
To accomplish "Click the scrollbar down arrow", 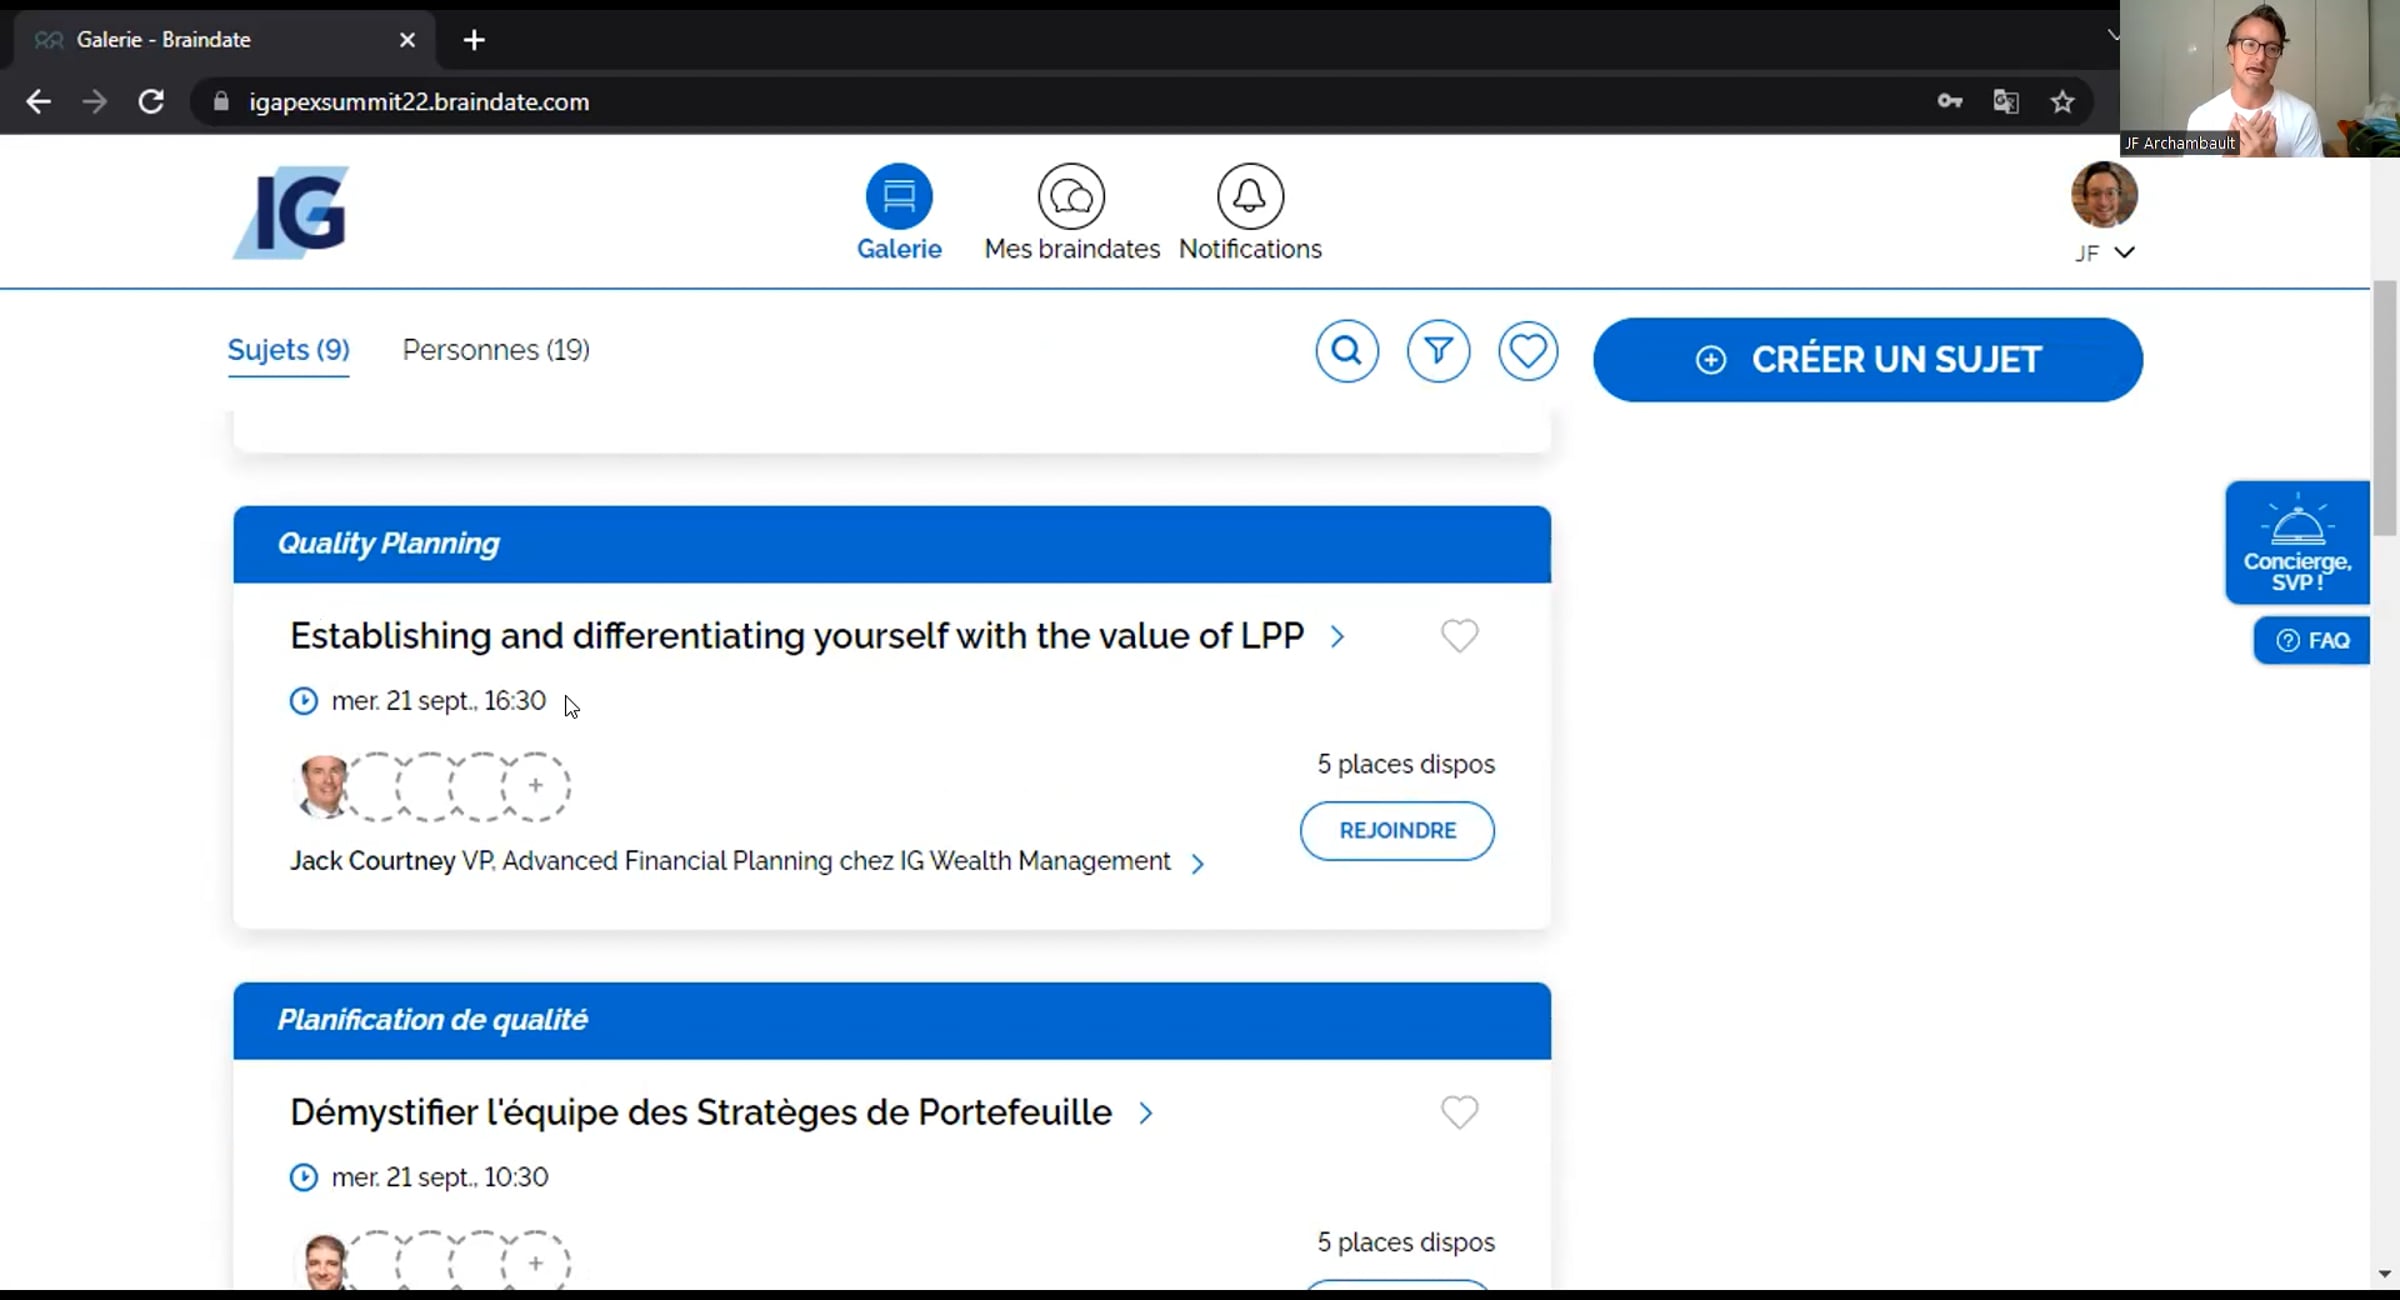I will (x=2385, y=1274).
